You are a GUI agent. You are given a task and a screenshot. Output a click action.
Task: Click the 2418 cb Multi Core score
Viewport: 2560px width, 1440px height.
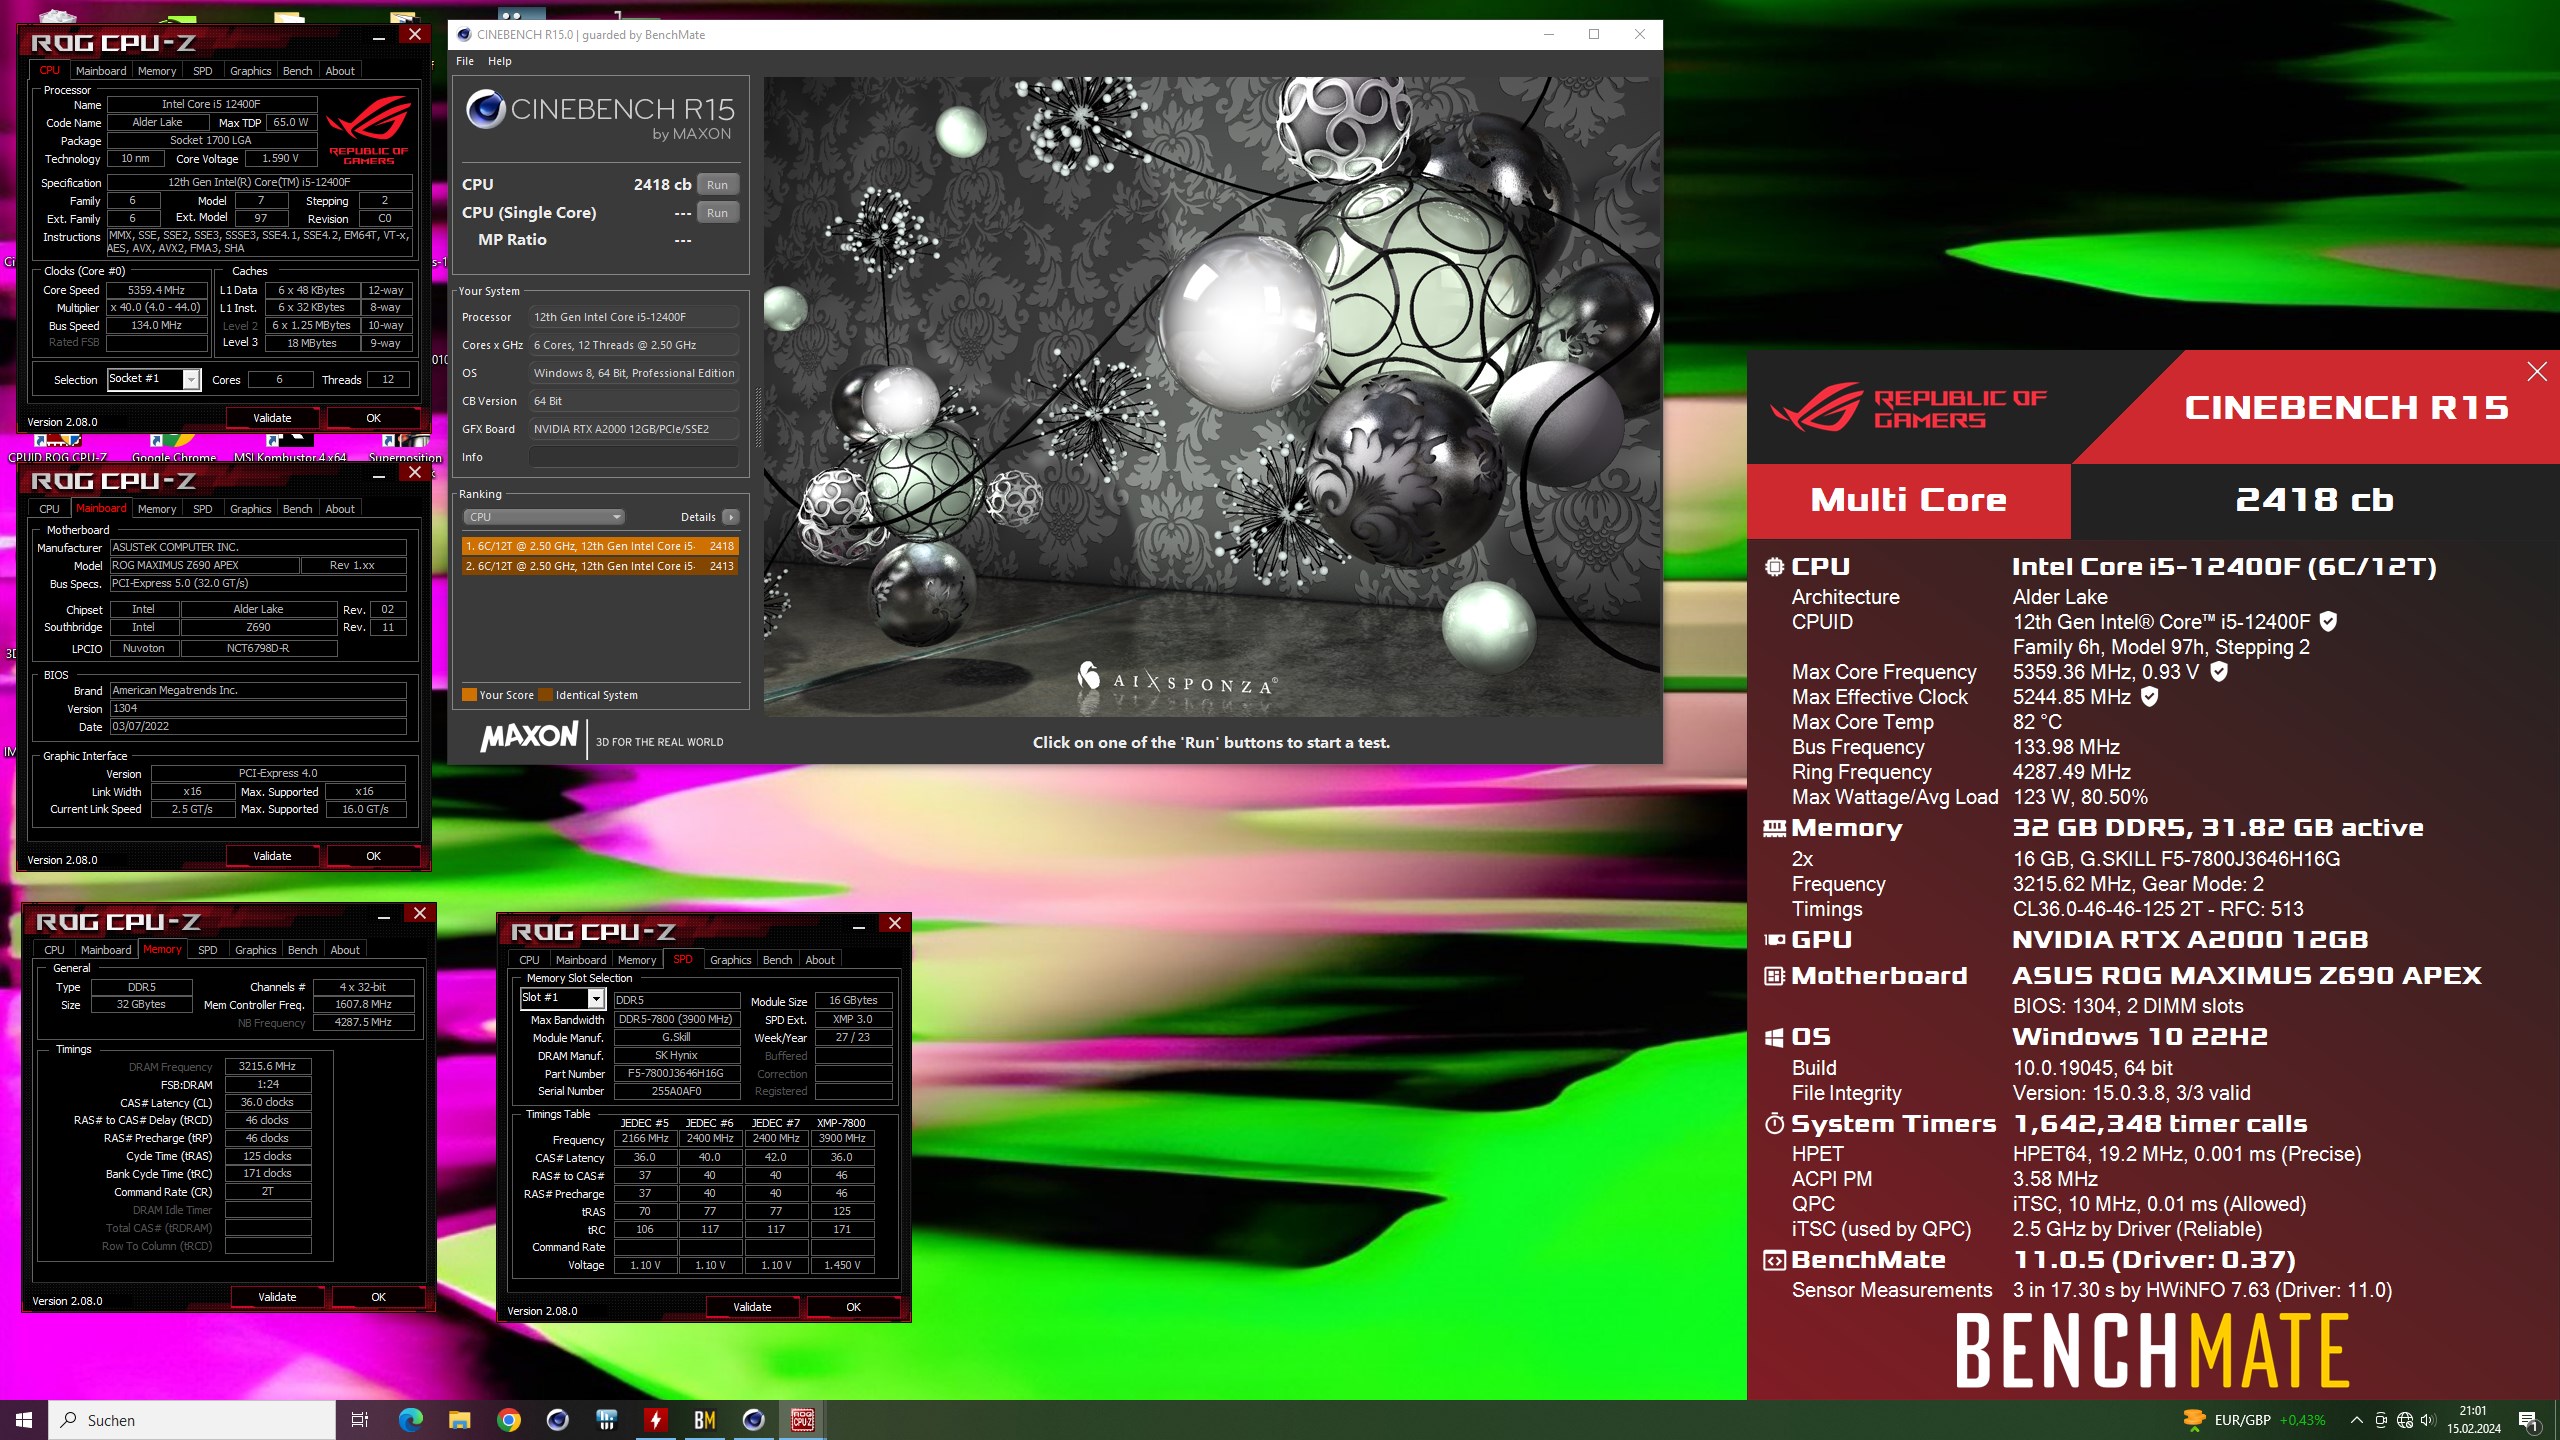(2314, 500)
